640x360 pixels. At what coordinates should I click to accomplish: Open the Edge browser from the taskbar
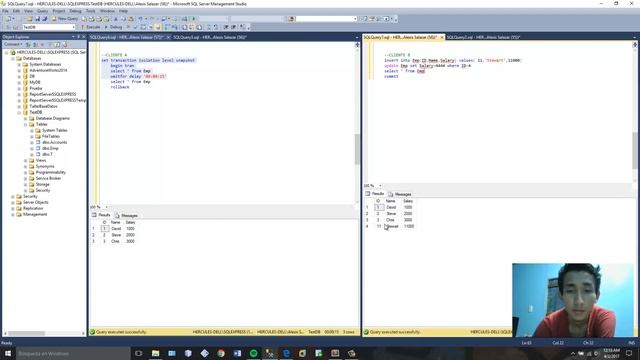(286, 353)
